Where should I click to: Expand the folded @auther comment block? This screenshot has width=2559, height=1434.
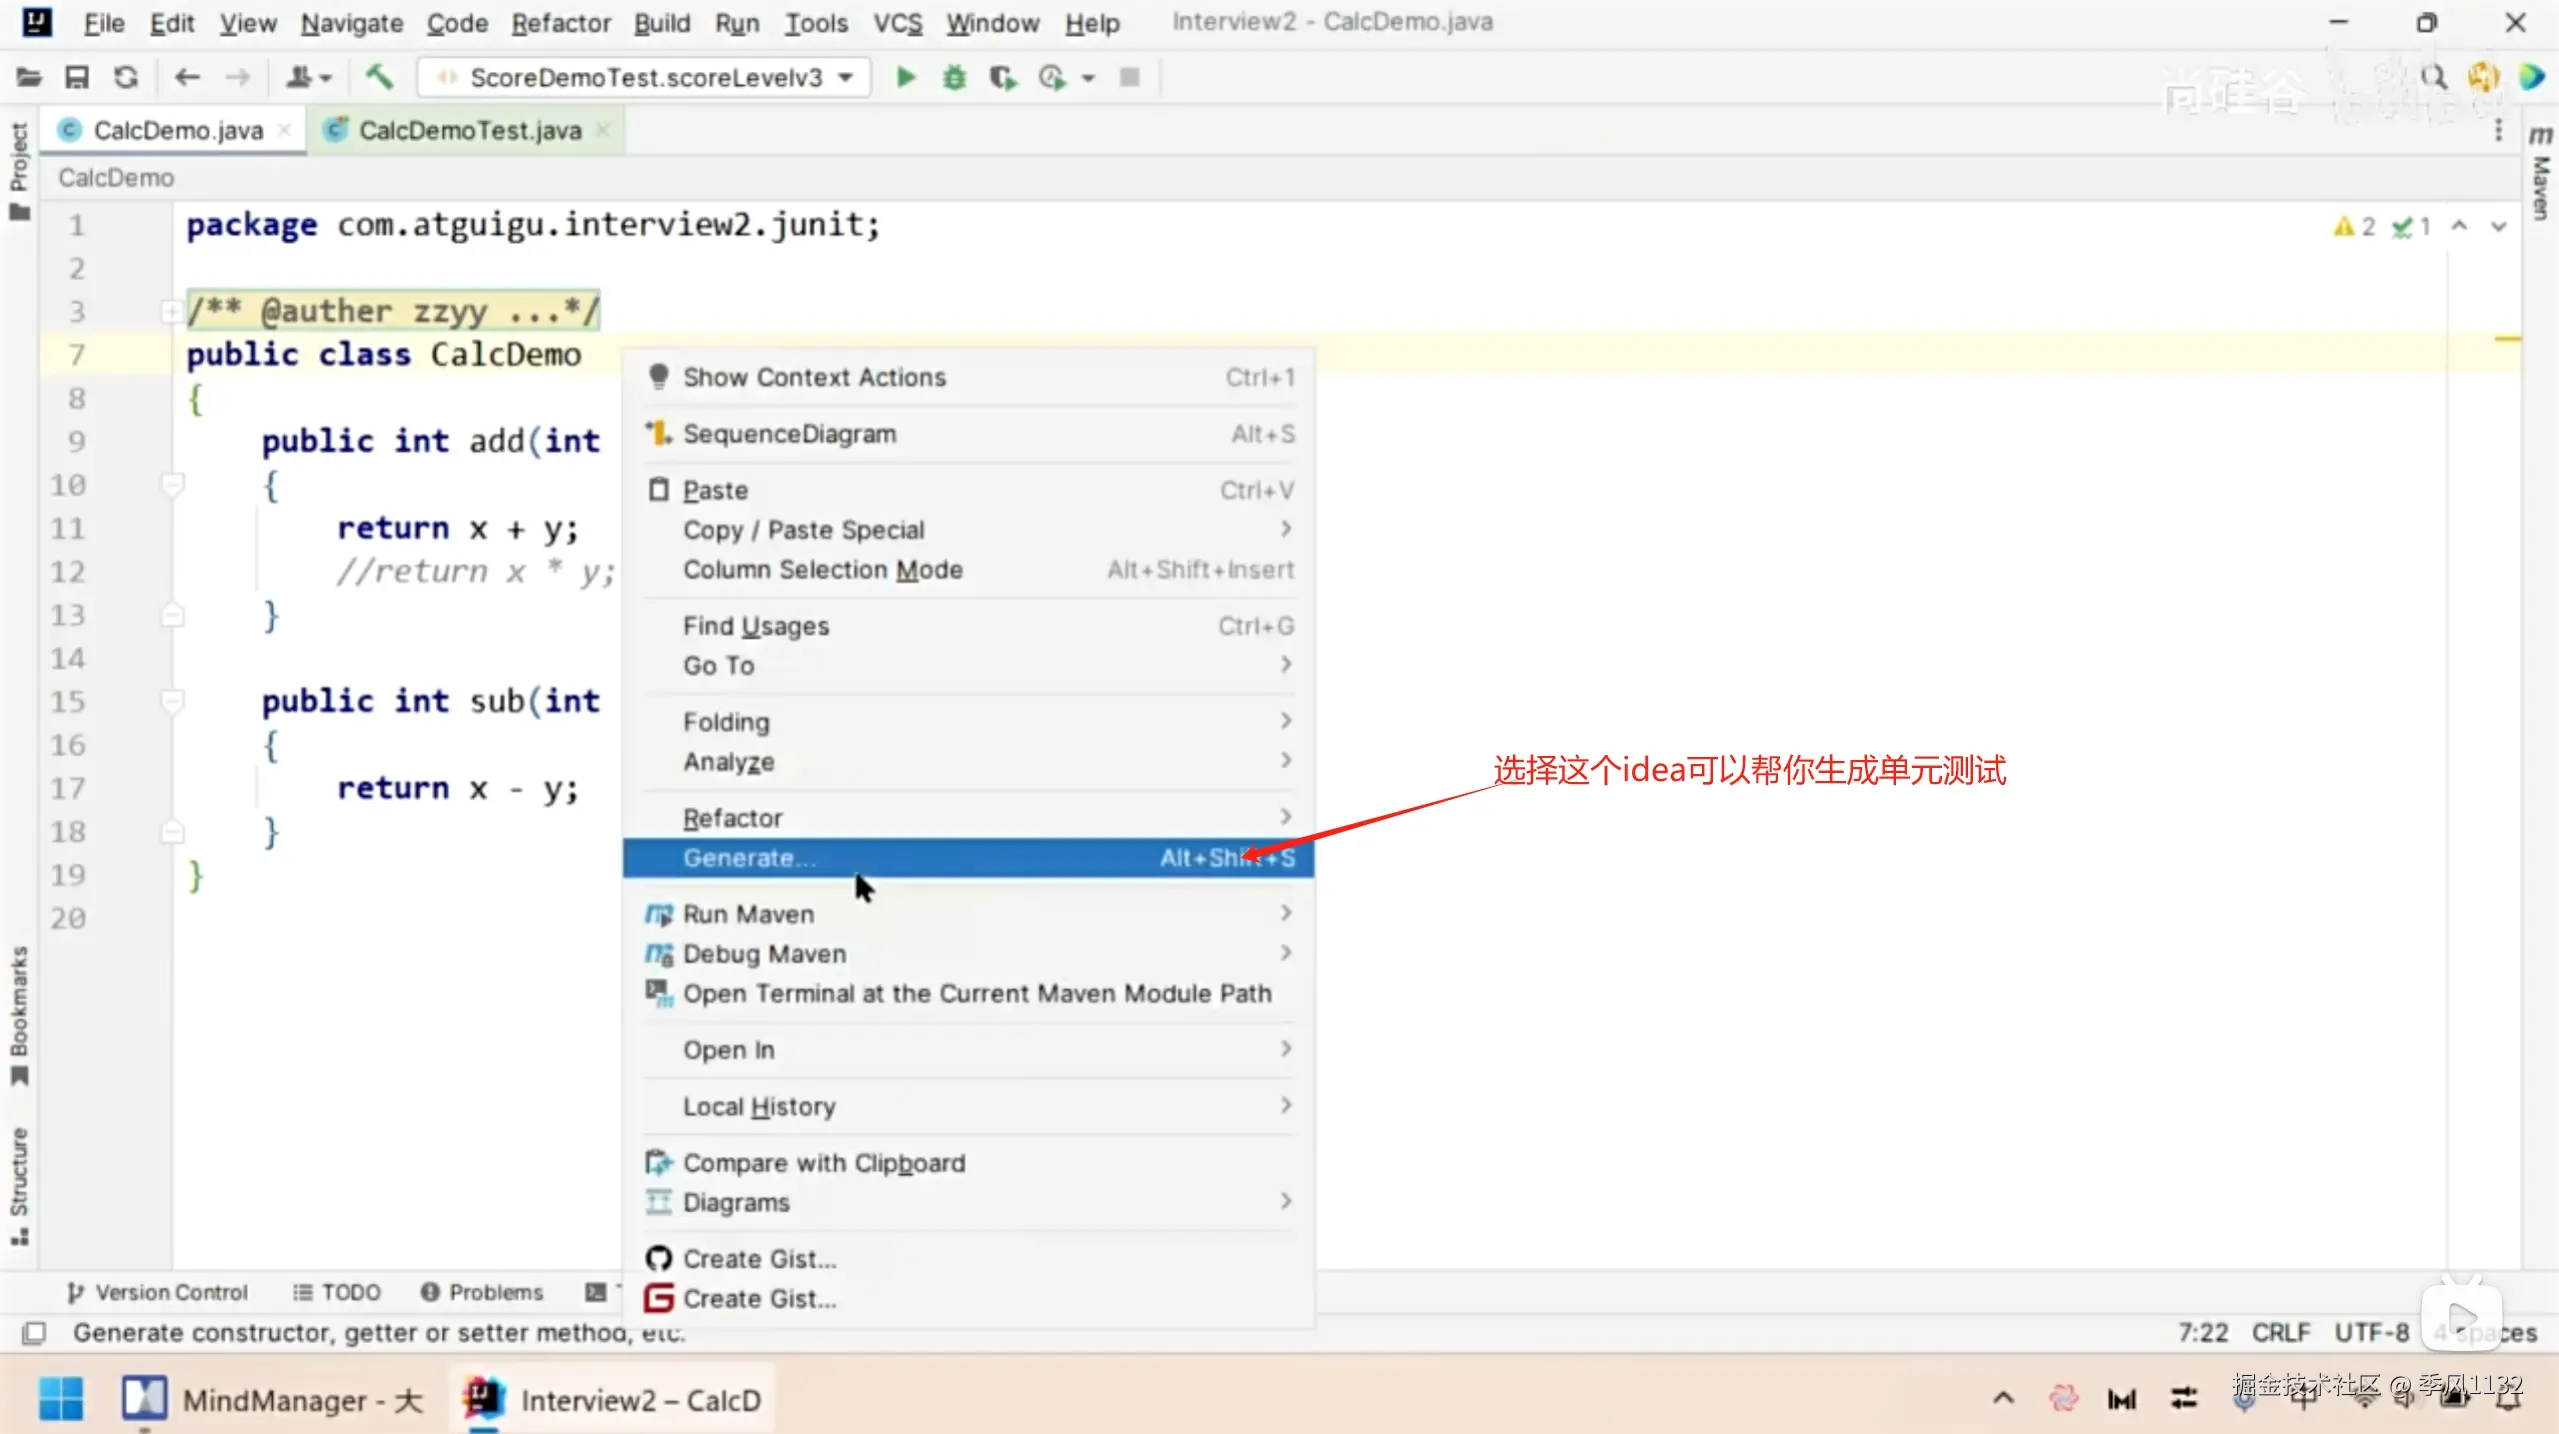[x=171, y=312]
